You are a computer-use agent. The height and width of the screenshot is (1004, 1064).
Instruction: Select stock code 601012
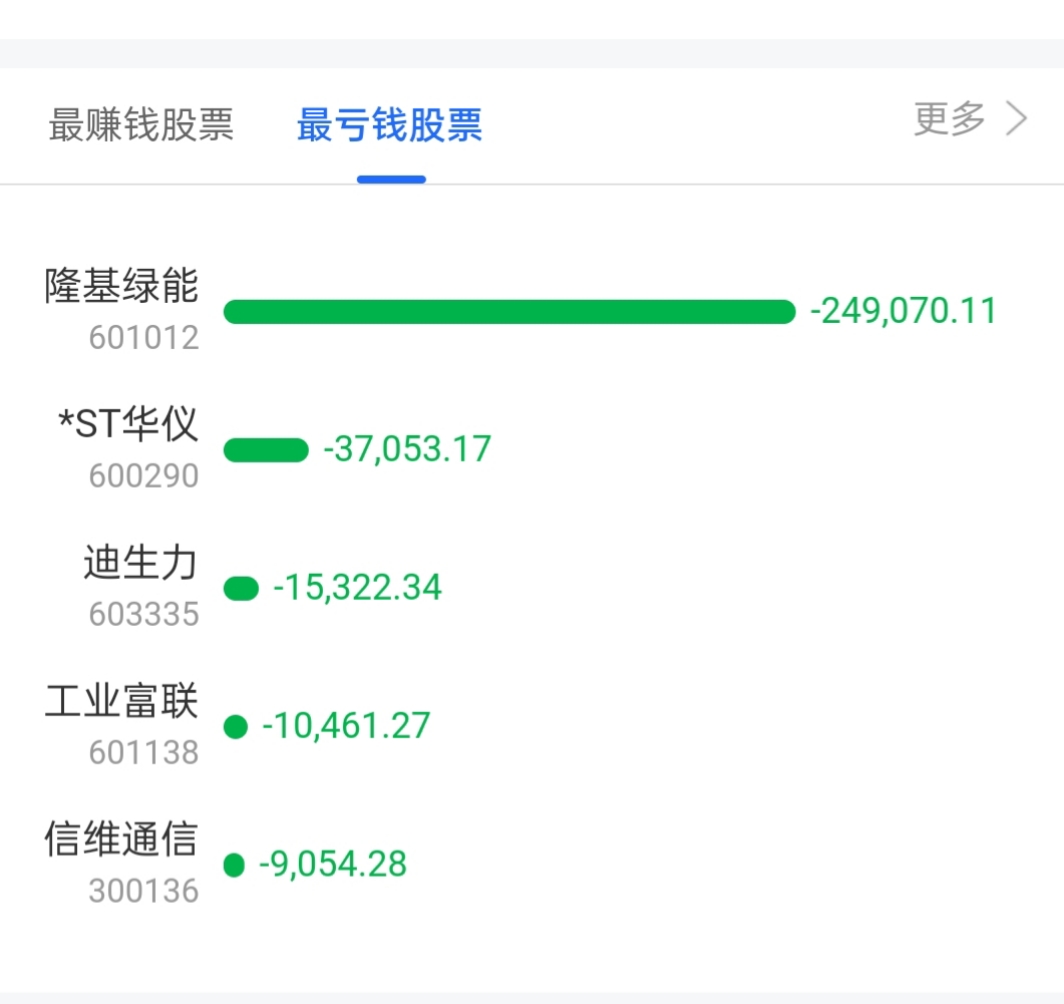pyautogui.click(x=144, y=338)
